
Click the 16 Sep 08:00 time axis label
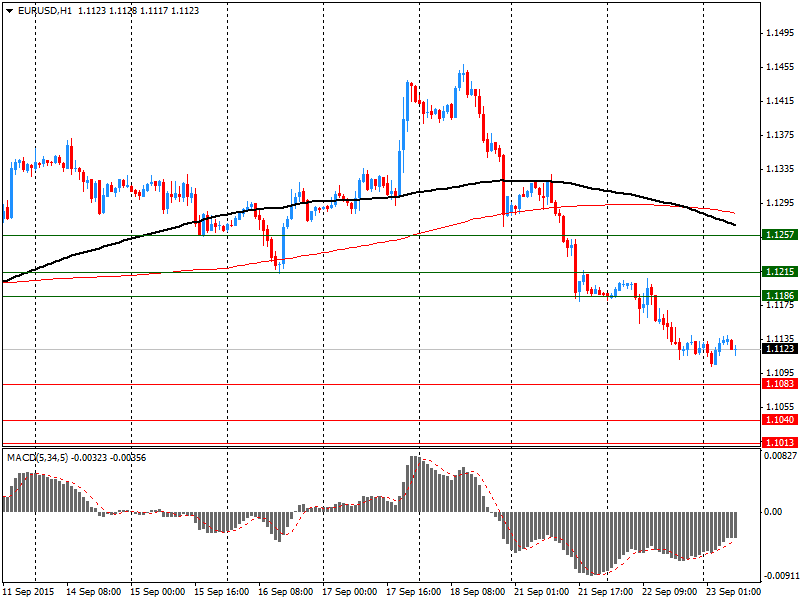pos(286,592)
